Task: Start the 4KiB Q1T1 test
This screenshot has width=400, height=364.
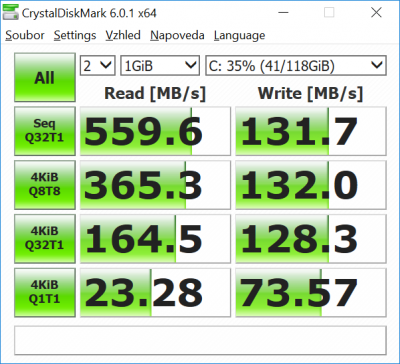Action: coord(45,293)
